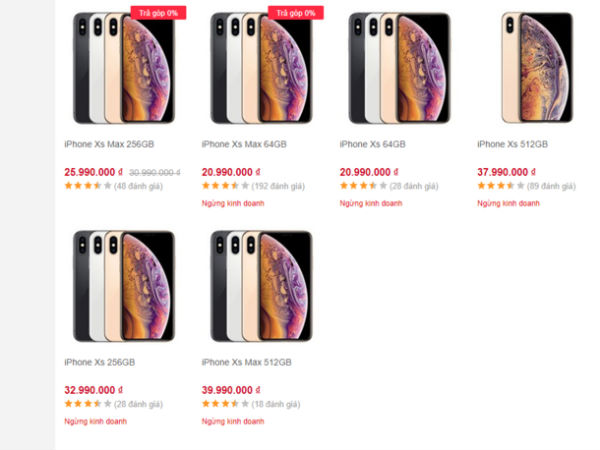Click the iPhone Xs Max 512GB title link
This screenshot has height=450, width=600.
point(247,362)
